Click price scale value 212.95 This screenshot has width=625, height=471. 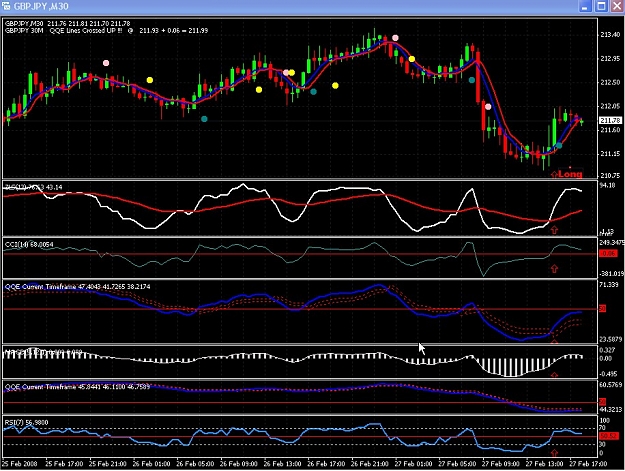click(610, 59)
